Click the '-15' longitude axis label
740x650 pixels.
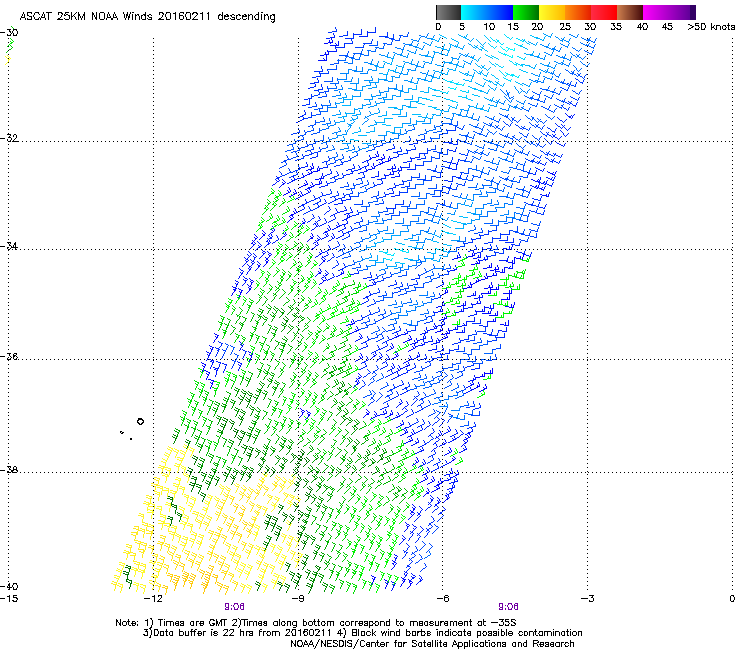tap(9, 599)
